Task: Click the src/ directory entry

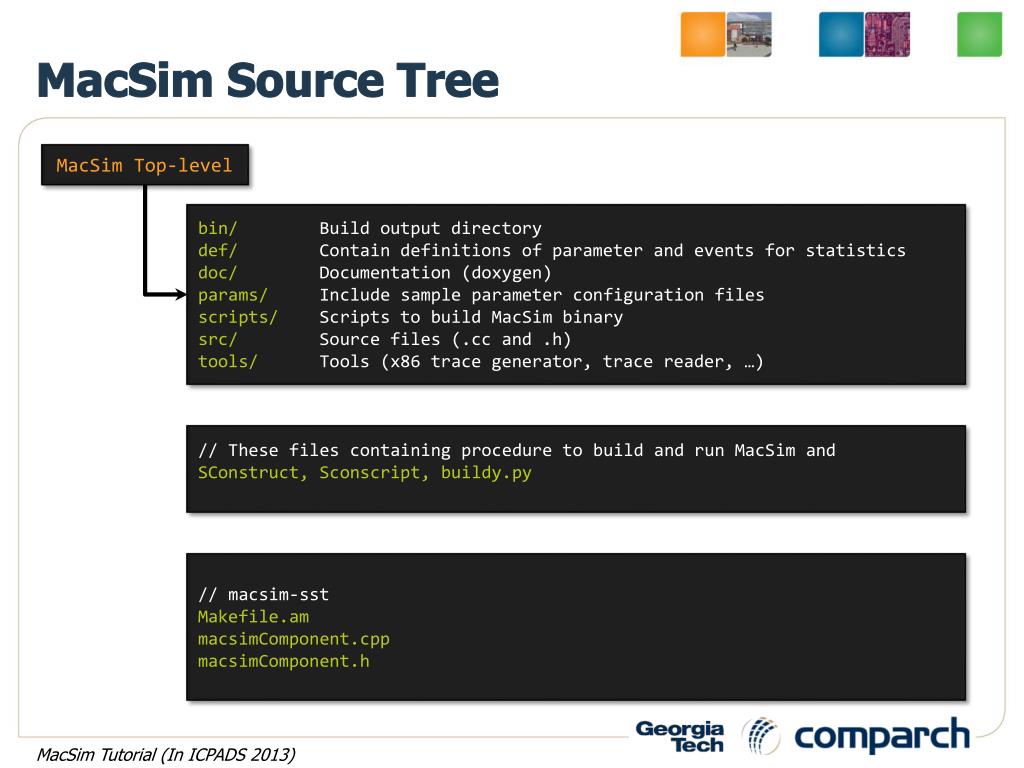Action: 217,340
